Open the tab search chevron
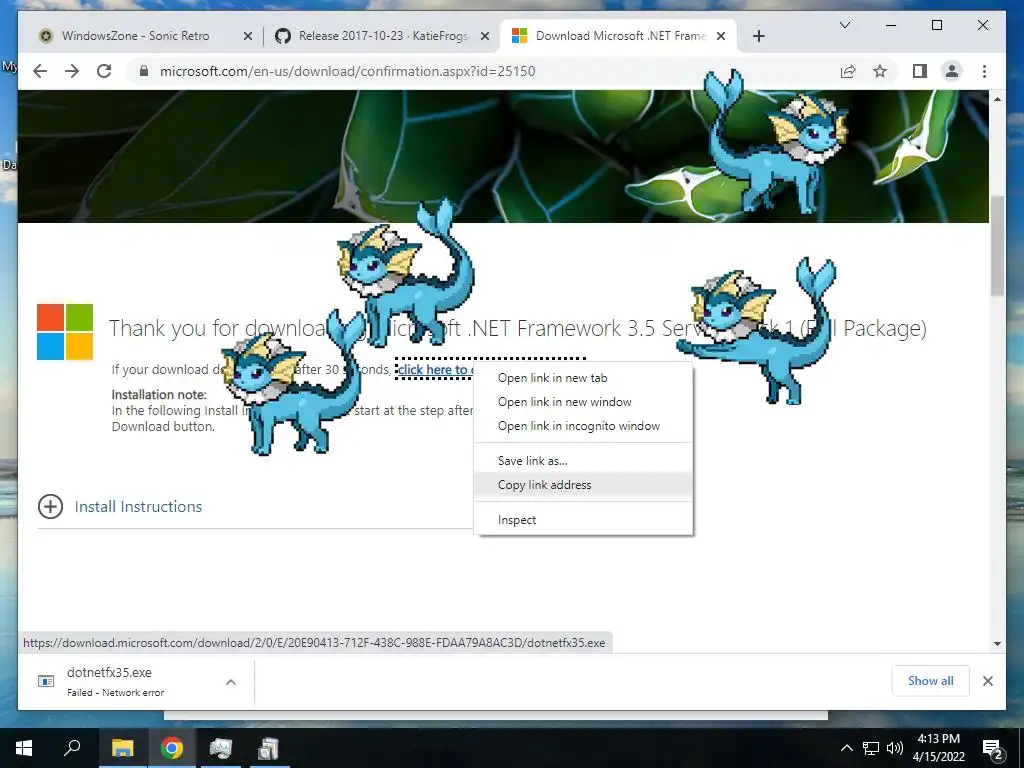 coord(844,25)
